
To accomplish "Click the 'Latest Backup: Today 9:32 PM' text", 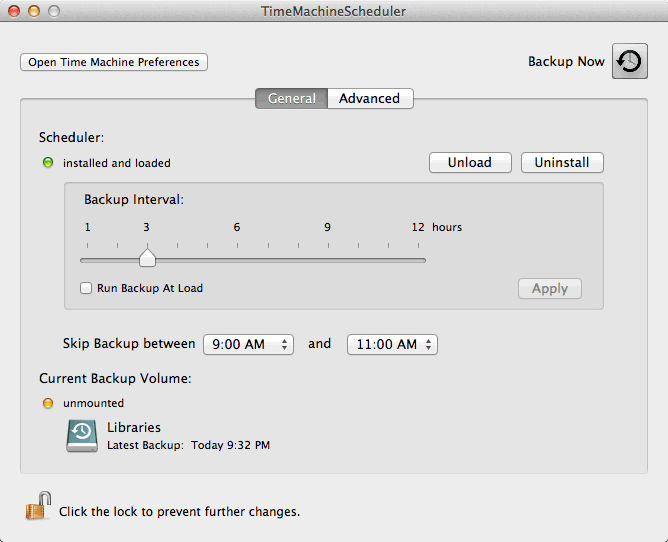I will (188, 445).
